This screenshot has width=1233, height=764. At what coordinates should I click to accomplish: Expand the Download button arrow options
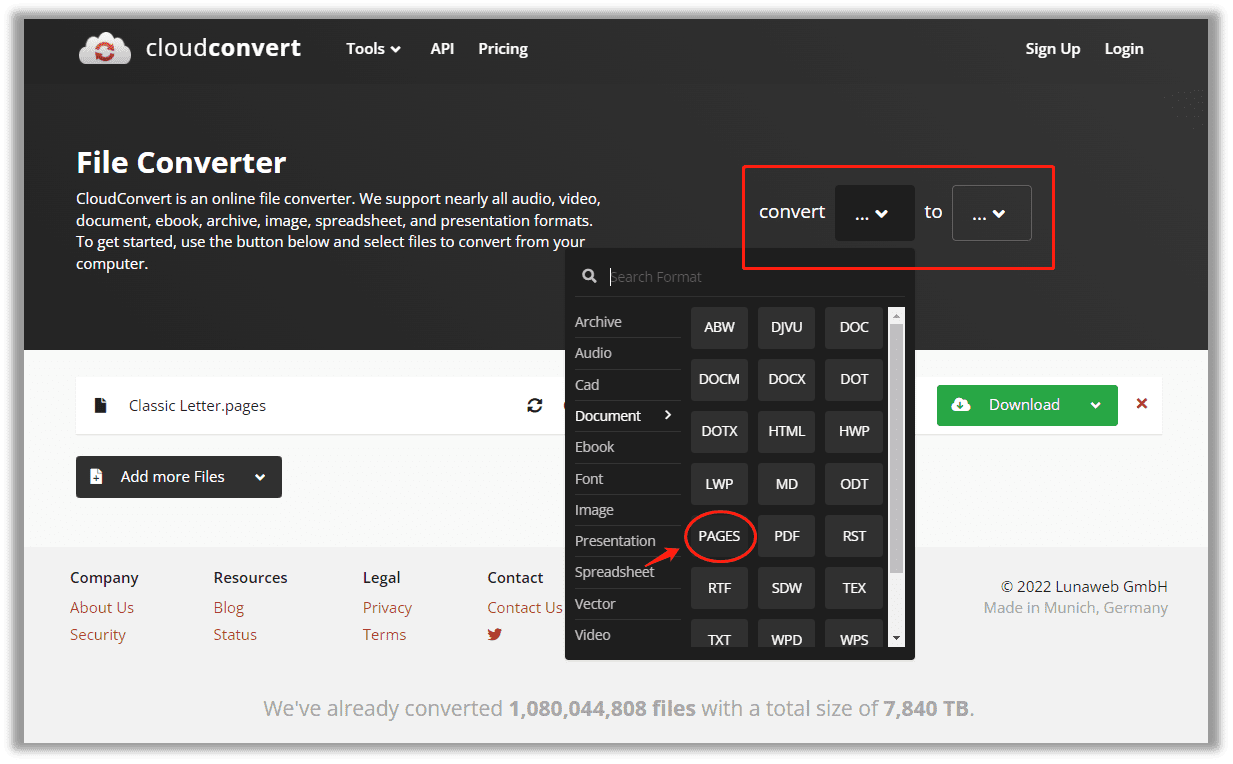click(x=1096, y=405)
